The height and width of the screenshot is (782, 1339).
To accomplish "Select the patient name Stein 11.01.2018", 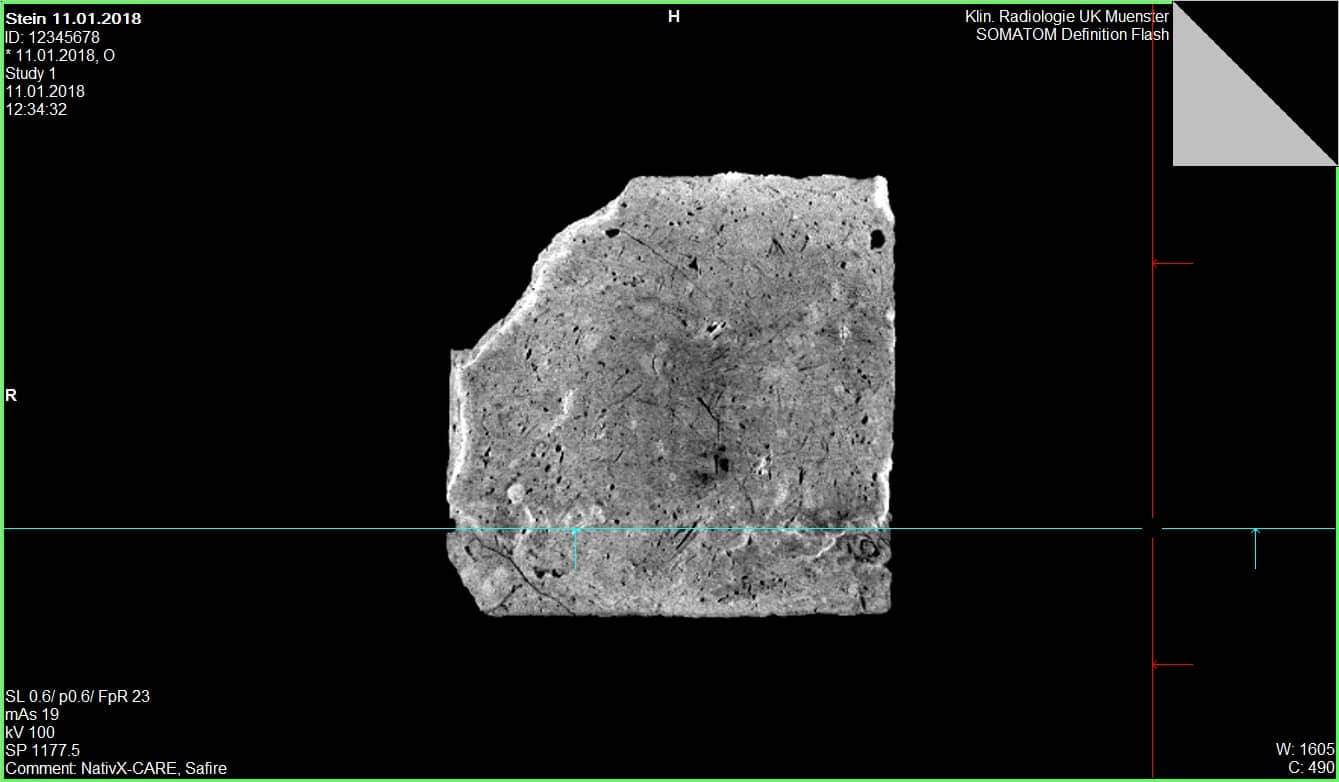I will pos(73,19).
